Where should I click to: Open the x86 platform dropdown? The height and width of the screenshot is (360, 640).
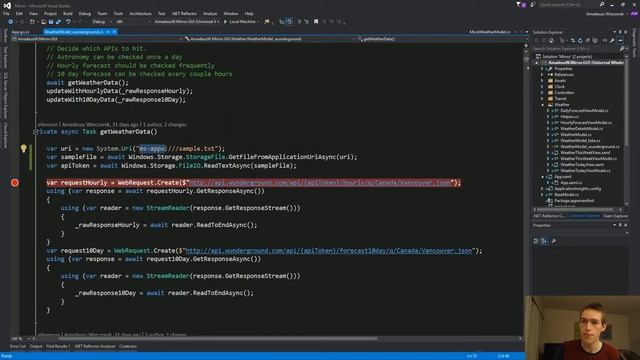point(133,22)
